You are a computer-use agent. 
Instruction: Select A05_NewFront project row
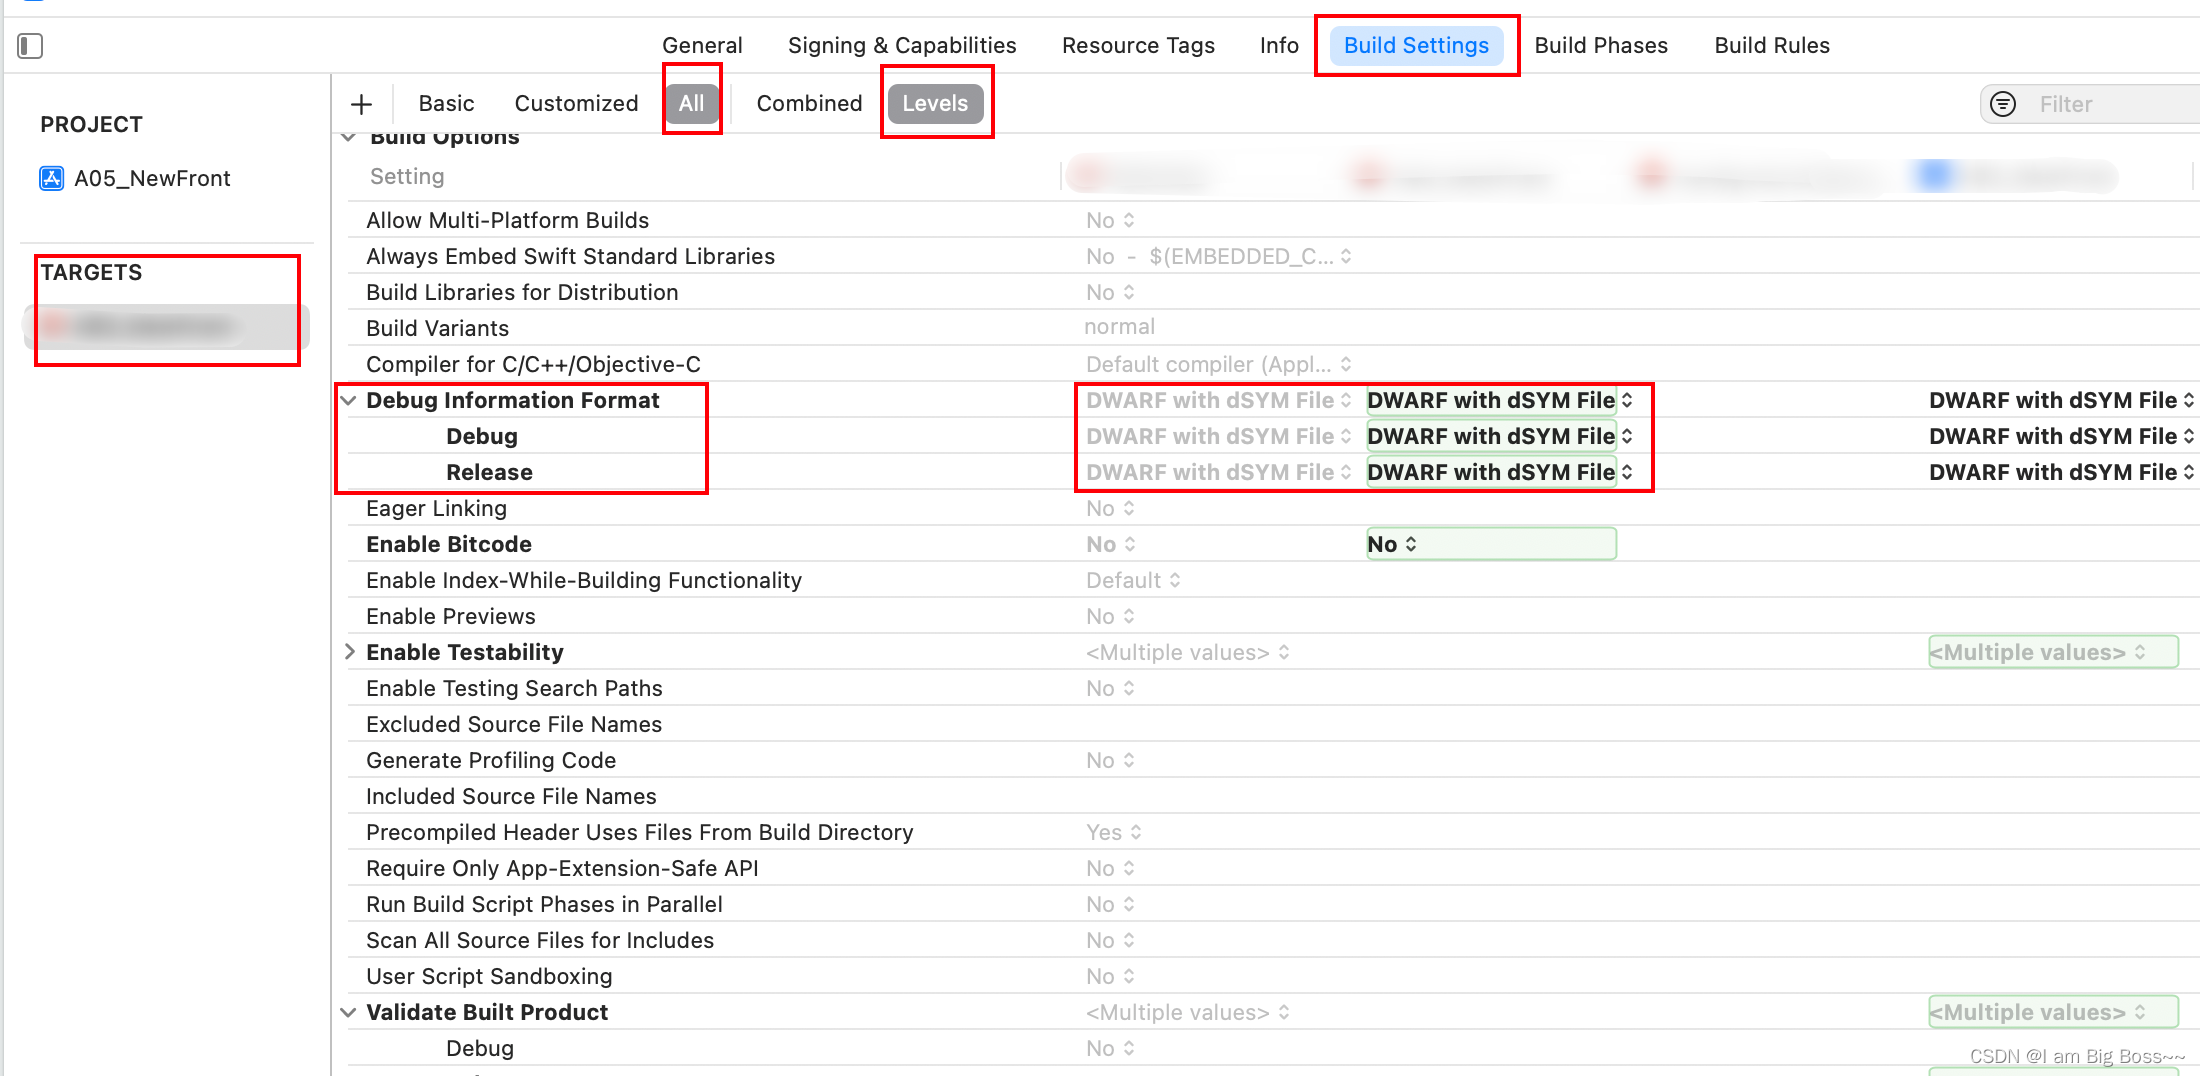pos(152,179)
